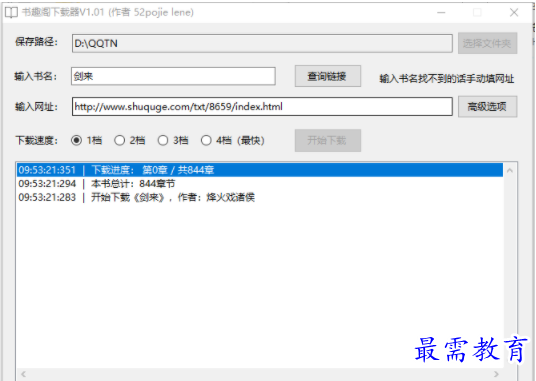Close the 书趣阁下载器 window
536x381 pixels.
coord(514,13)
